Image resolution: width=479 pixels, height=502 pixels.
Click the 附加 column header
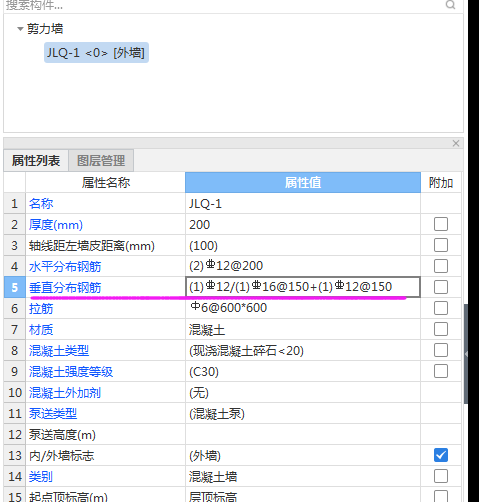[x=441, y=183]
